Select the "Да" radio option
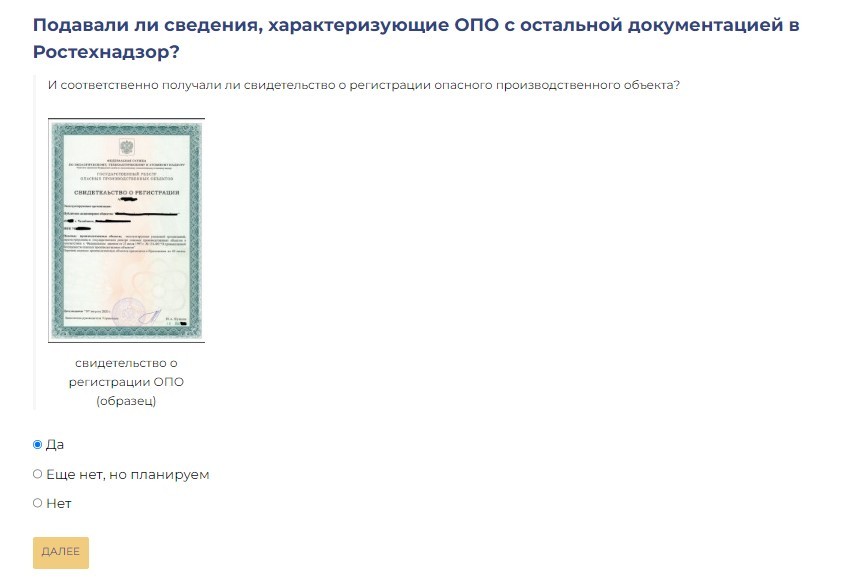The width and height of the screenshot is (843, 588). (x=37, y=444)
